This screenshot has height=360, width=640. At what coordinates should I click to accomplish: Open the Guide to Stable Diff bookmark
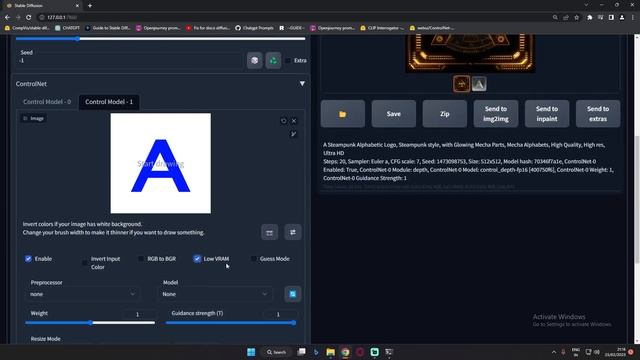108,28
